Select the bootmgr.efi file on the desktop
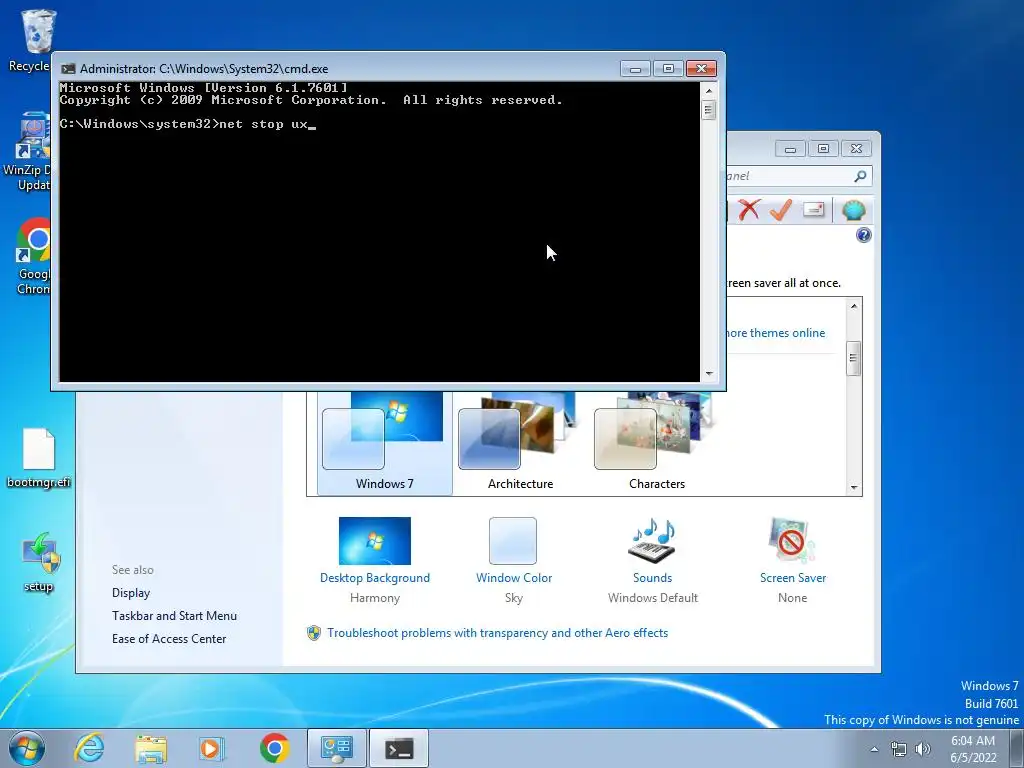This screenshot has height=768, width=1024. click(39, 458)
